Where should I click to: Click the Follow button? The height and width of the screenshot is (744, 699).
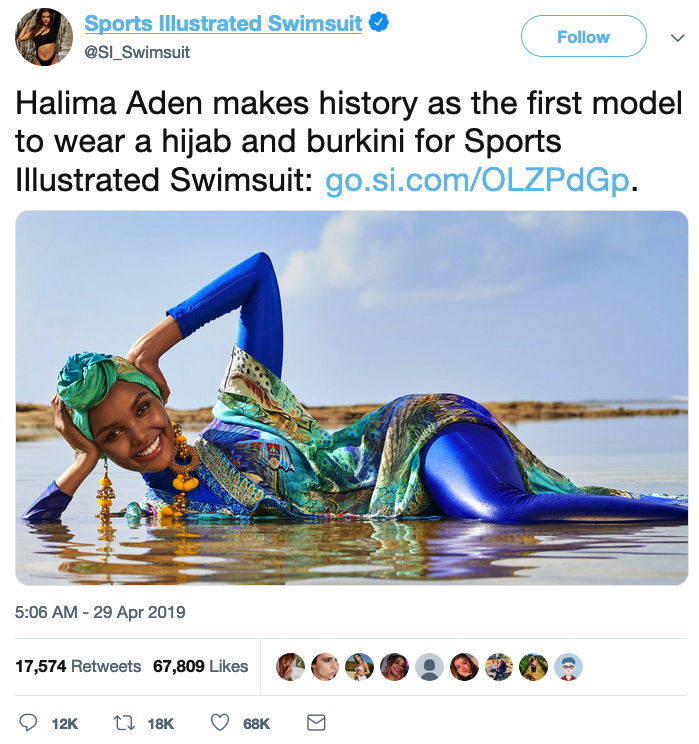click(x=584, y=37)
